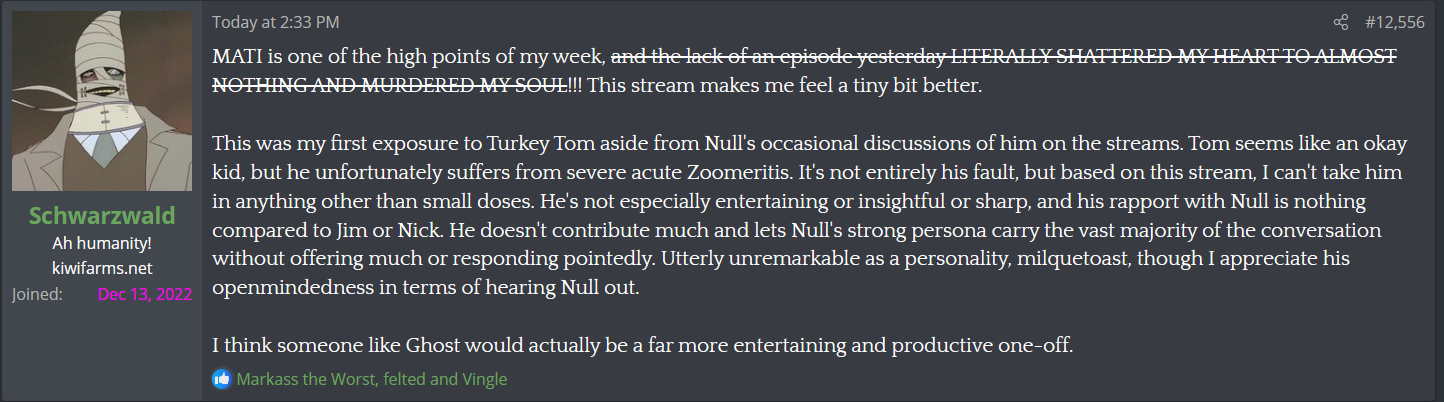Click the share post icon
Image resolution: width=1444 pixels, height=402 pixels.
pyautogui.click(x=1341, y=22)
